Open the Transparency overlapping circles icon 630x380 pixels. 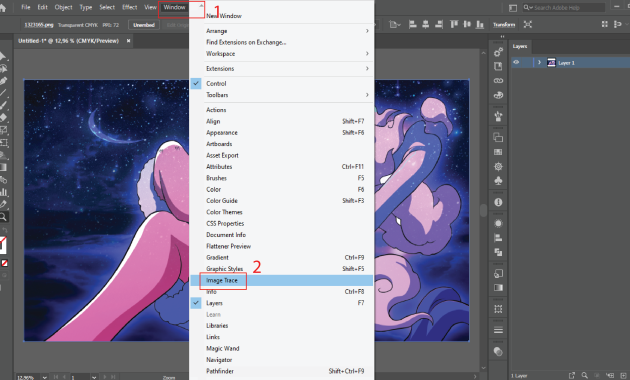(x=498, y=351)
